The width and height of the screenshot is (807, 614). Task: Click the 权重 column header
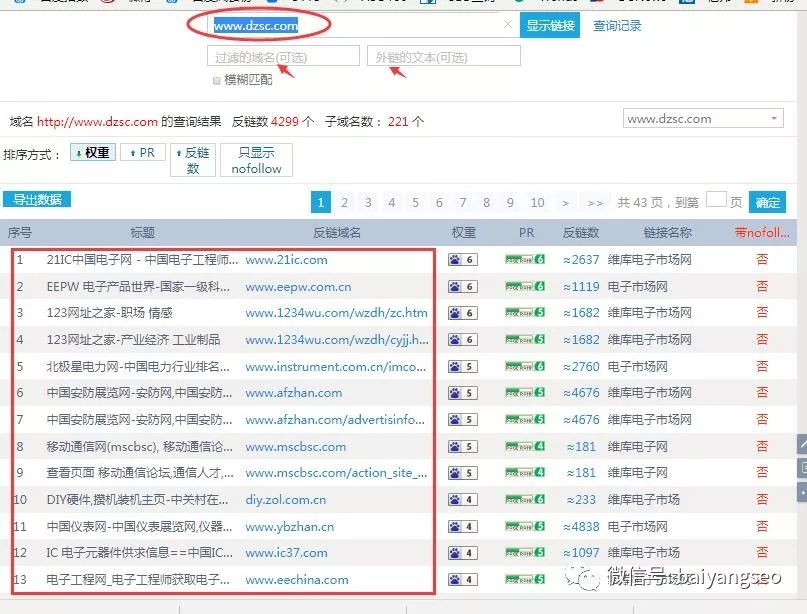point(463,233)
